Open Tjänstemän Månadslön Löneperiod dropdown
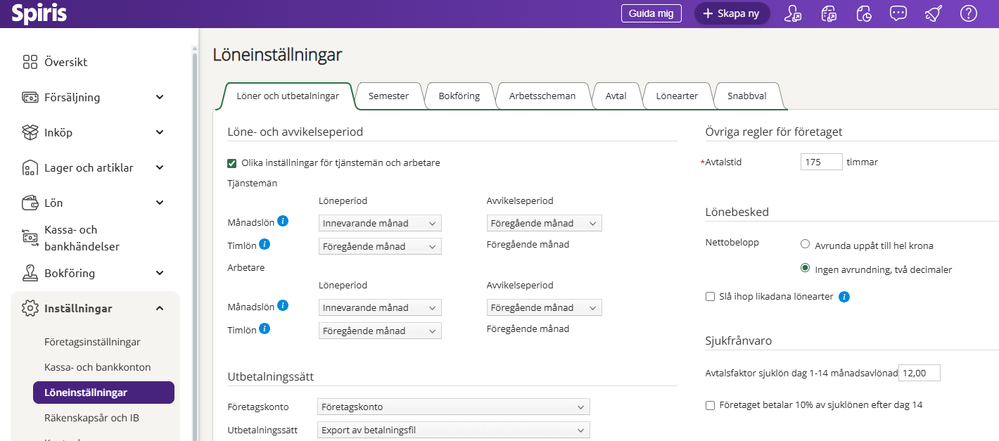 380,223
